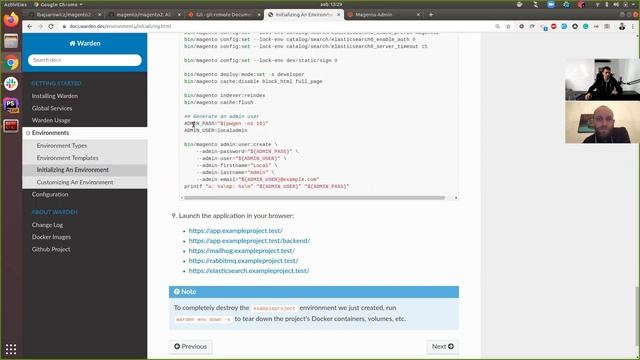The image size is (640, 360).
Task: Open Environment Templates page
Action: pos(67,158)
